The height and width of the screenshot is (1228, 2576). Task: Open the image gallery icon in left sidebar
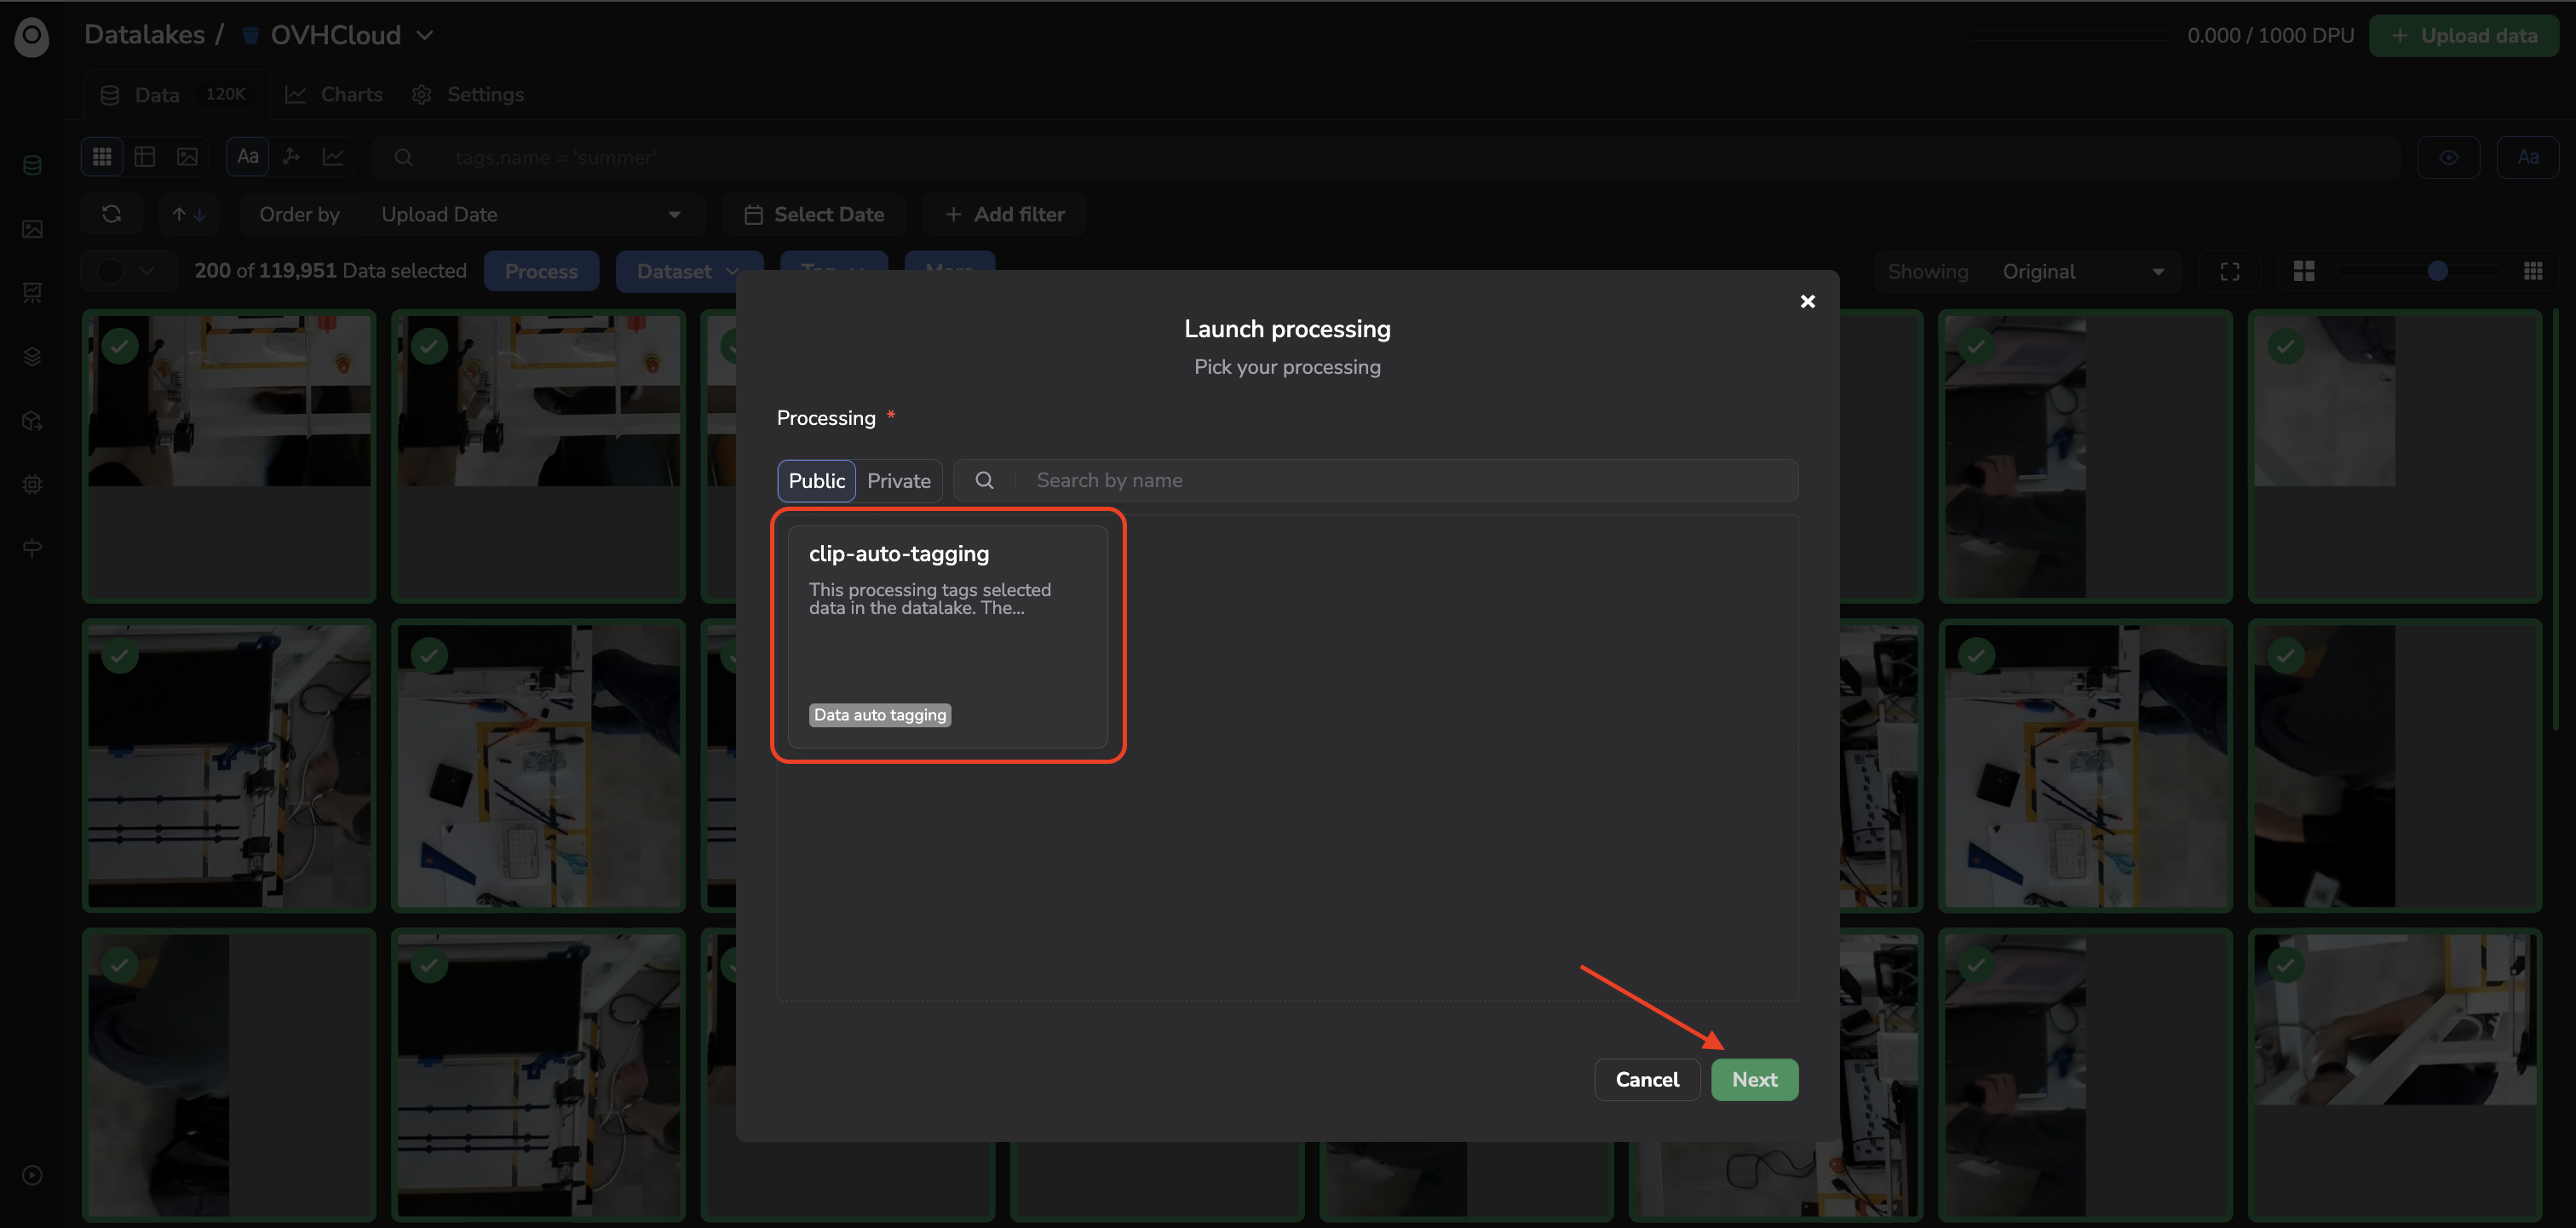click(x=32, y=229)
